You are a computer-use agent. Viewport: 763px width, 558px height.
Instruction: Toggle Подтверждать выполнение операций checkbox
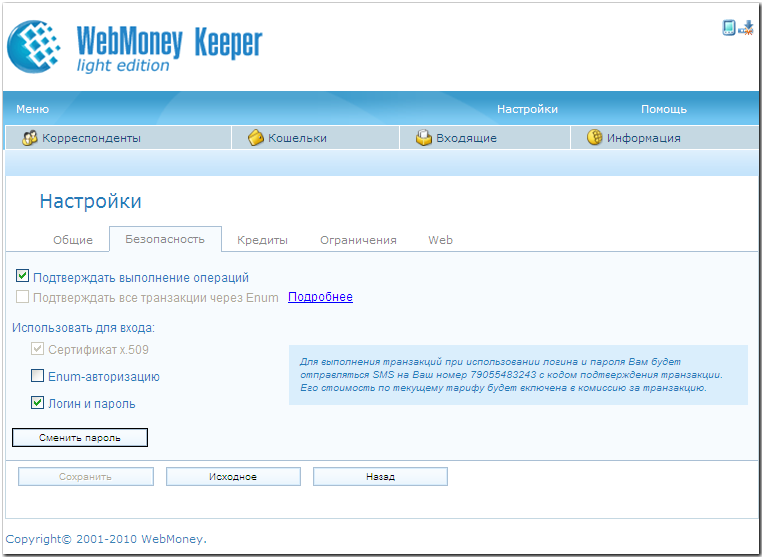22,276
